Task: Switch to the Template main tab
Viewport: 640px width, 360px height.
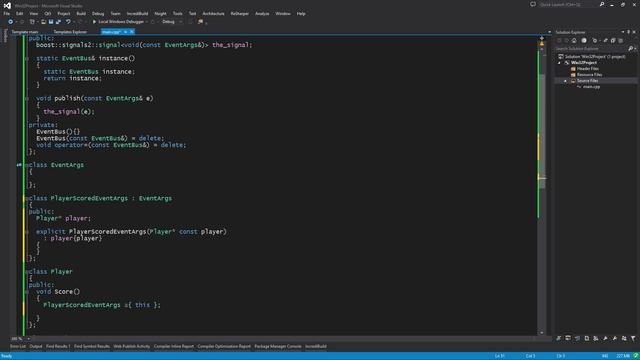Action: pyautogui.click(x=25, y=32)
